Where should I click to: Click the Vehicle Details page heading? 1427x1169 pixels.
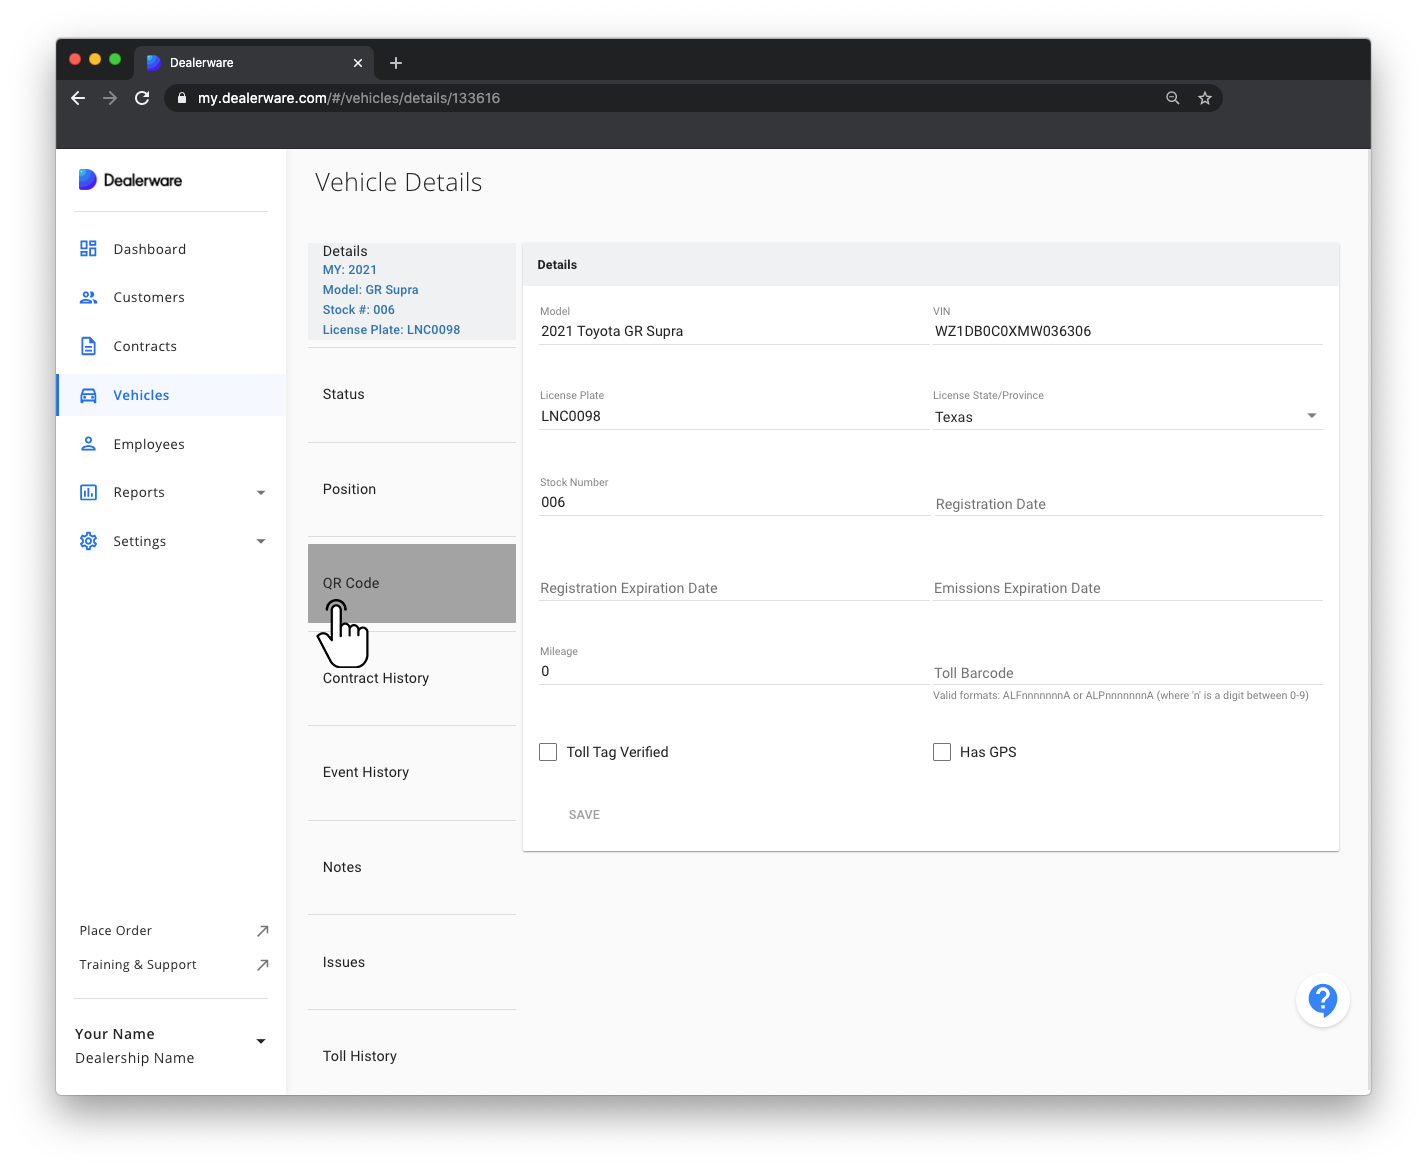pyautogui.click(x=399, y=182)
